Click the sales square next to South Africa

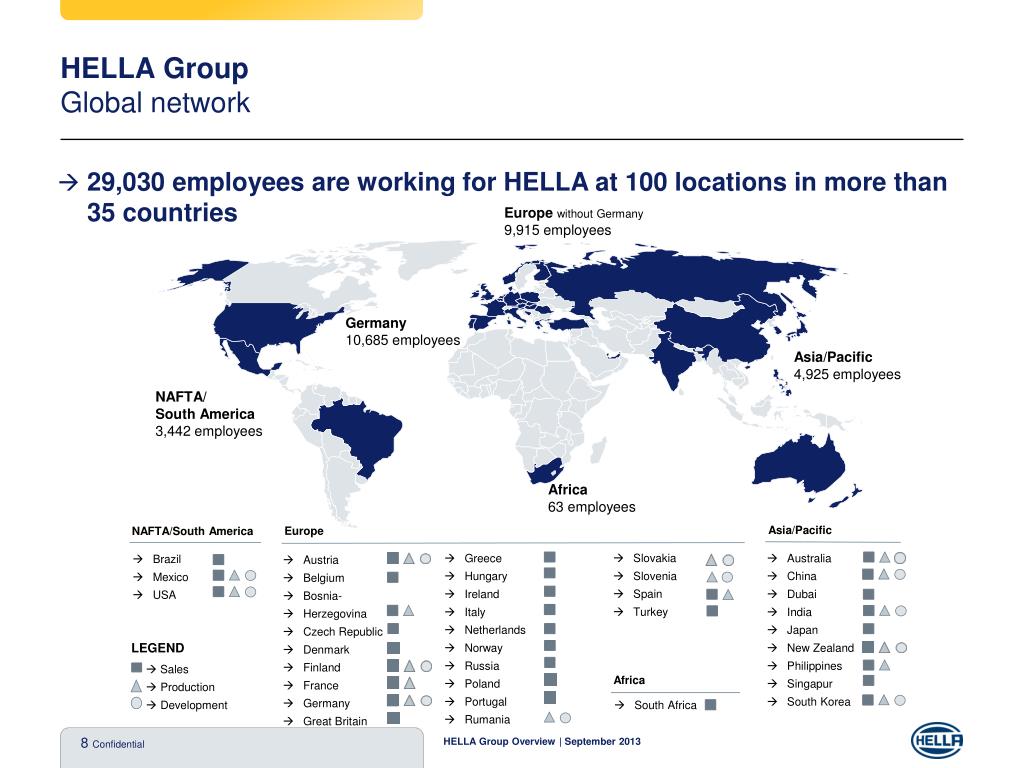pos(711,705)
